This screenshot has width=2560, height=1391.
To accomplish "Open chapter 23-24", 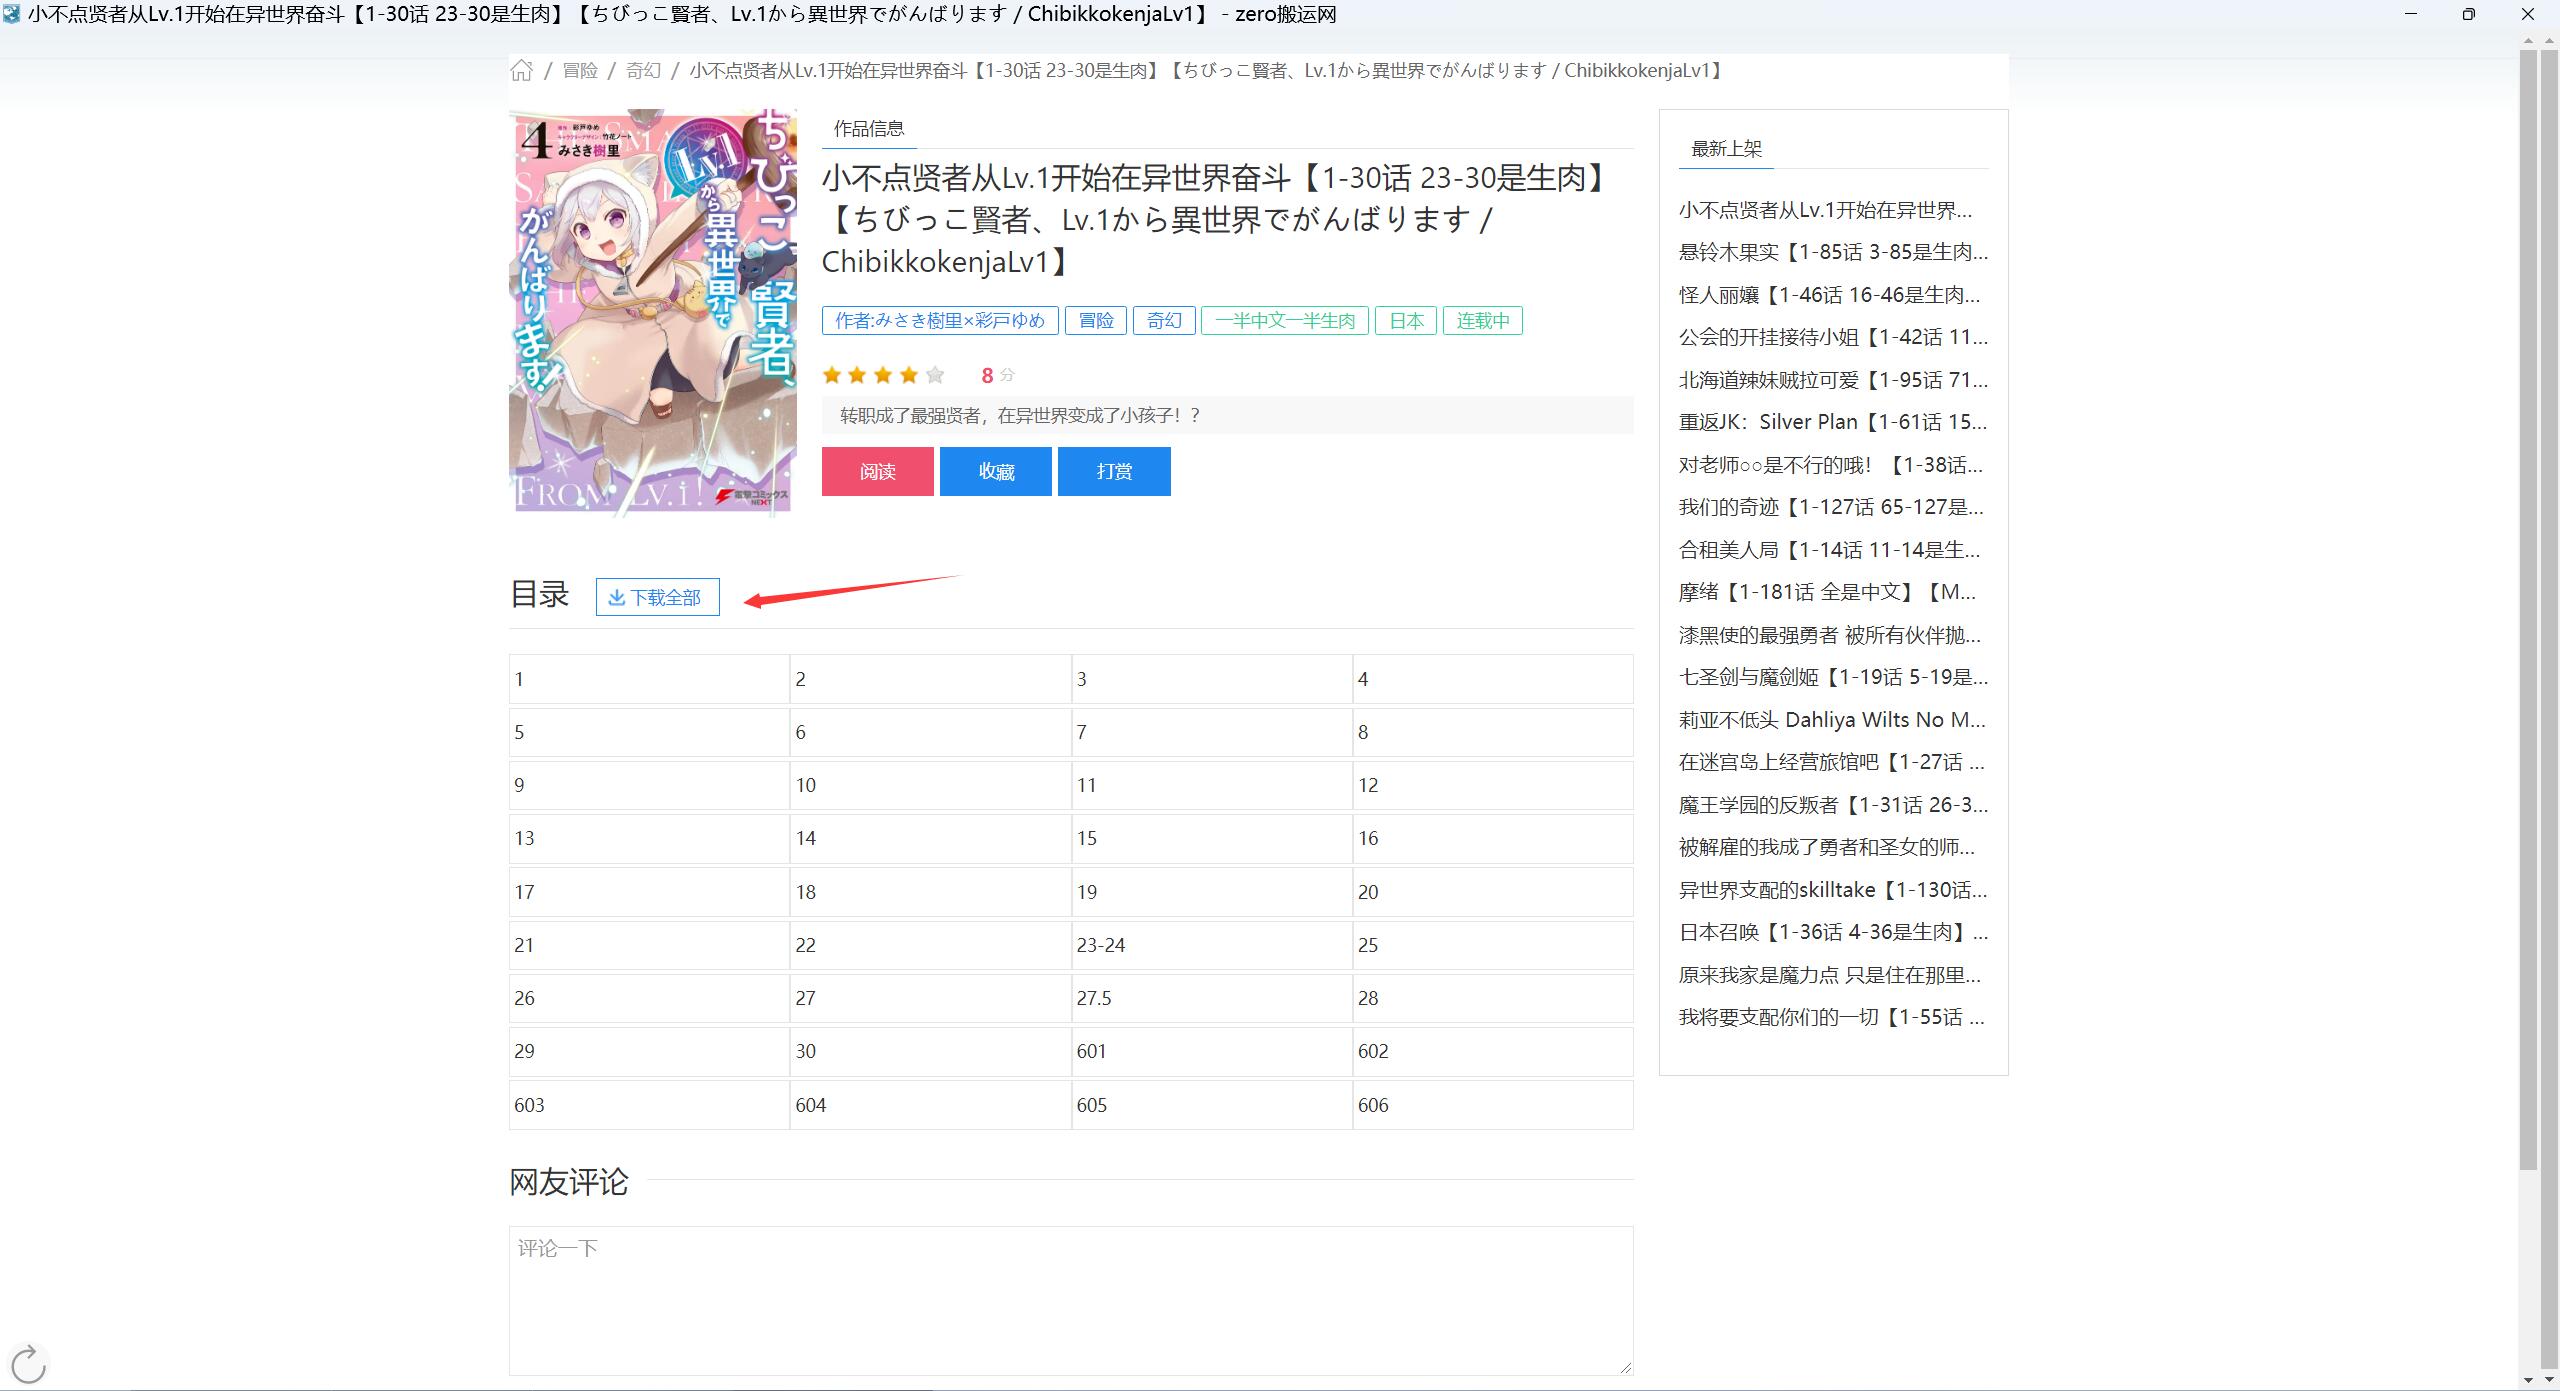I will tap(1101, 945).
